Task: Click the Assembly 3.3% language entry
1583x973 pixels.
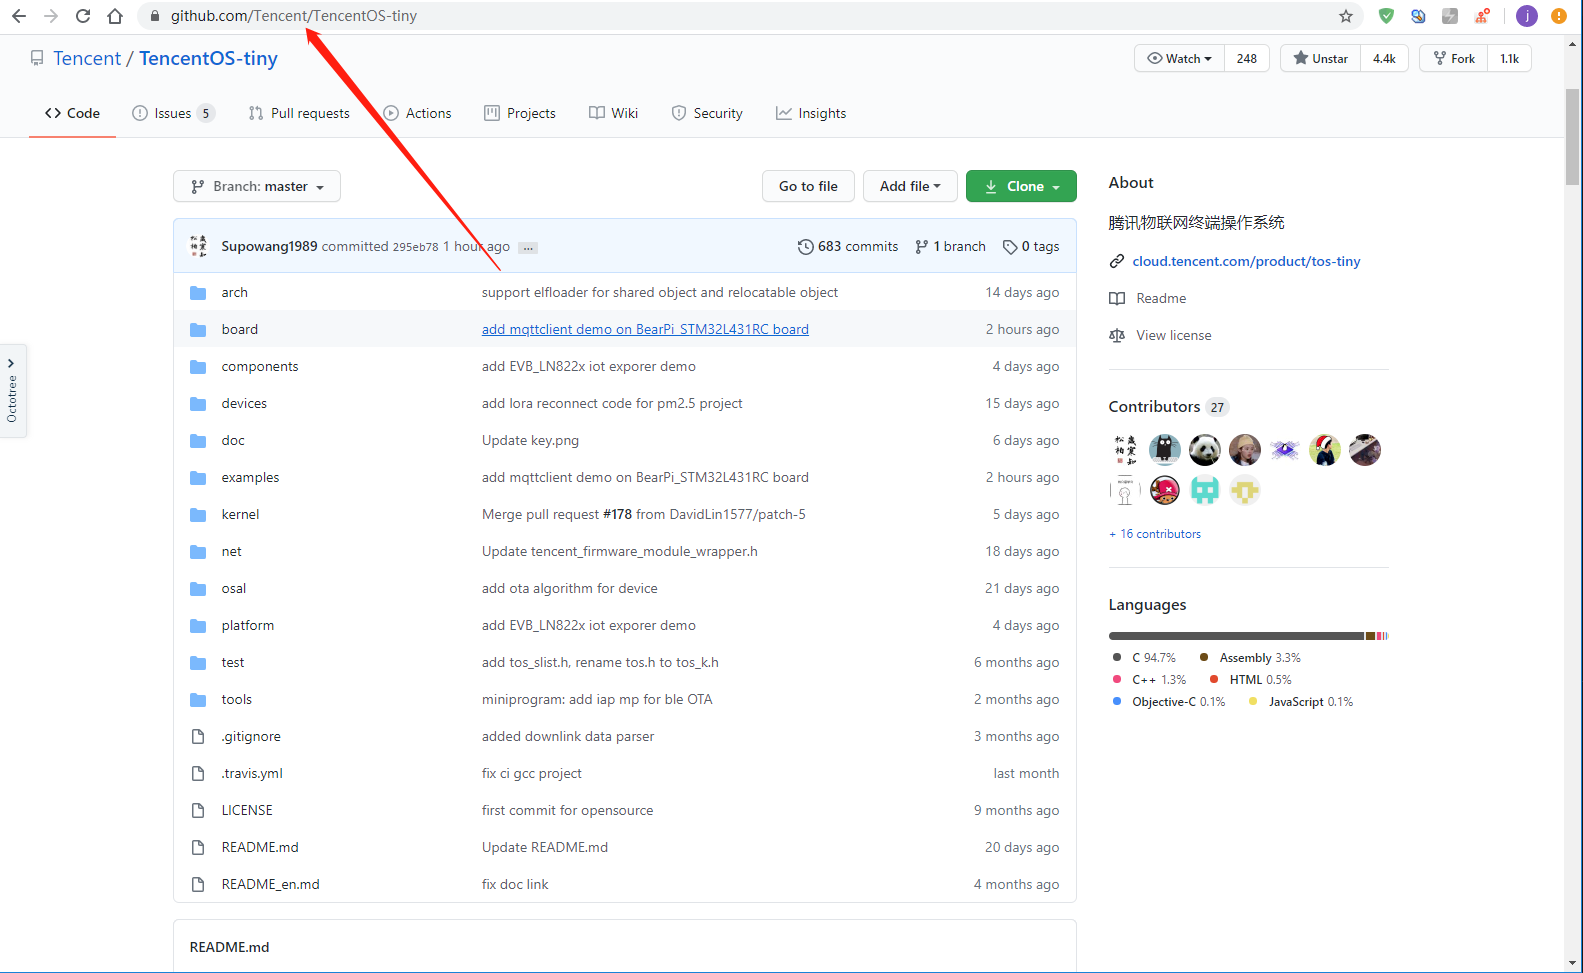Action: tap(1250, 658)
